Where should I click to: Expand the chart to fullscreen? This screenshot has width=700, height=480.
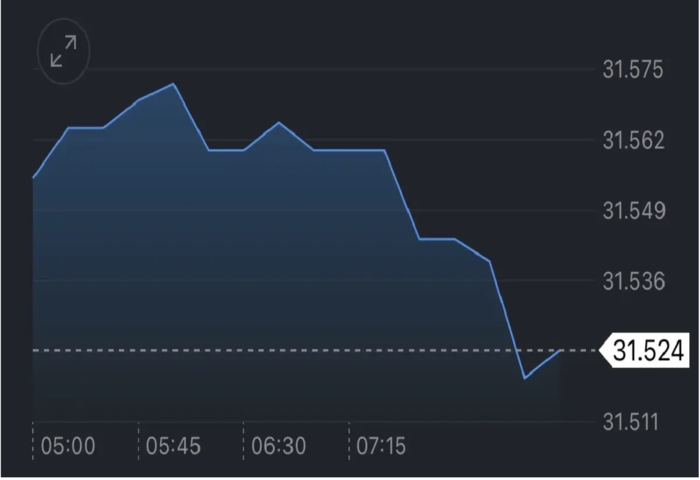click(63, 52)
